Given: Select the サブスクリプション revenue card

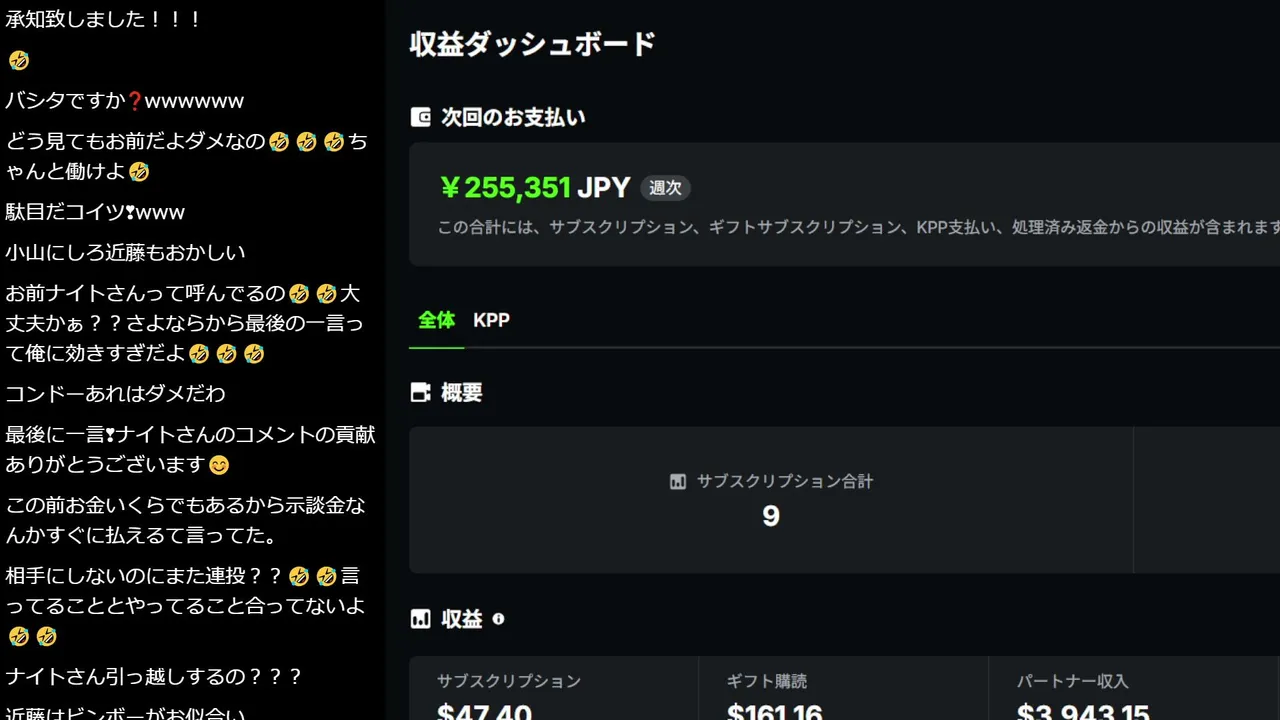Looking at the screenshot, I should click(553, 688).
